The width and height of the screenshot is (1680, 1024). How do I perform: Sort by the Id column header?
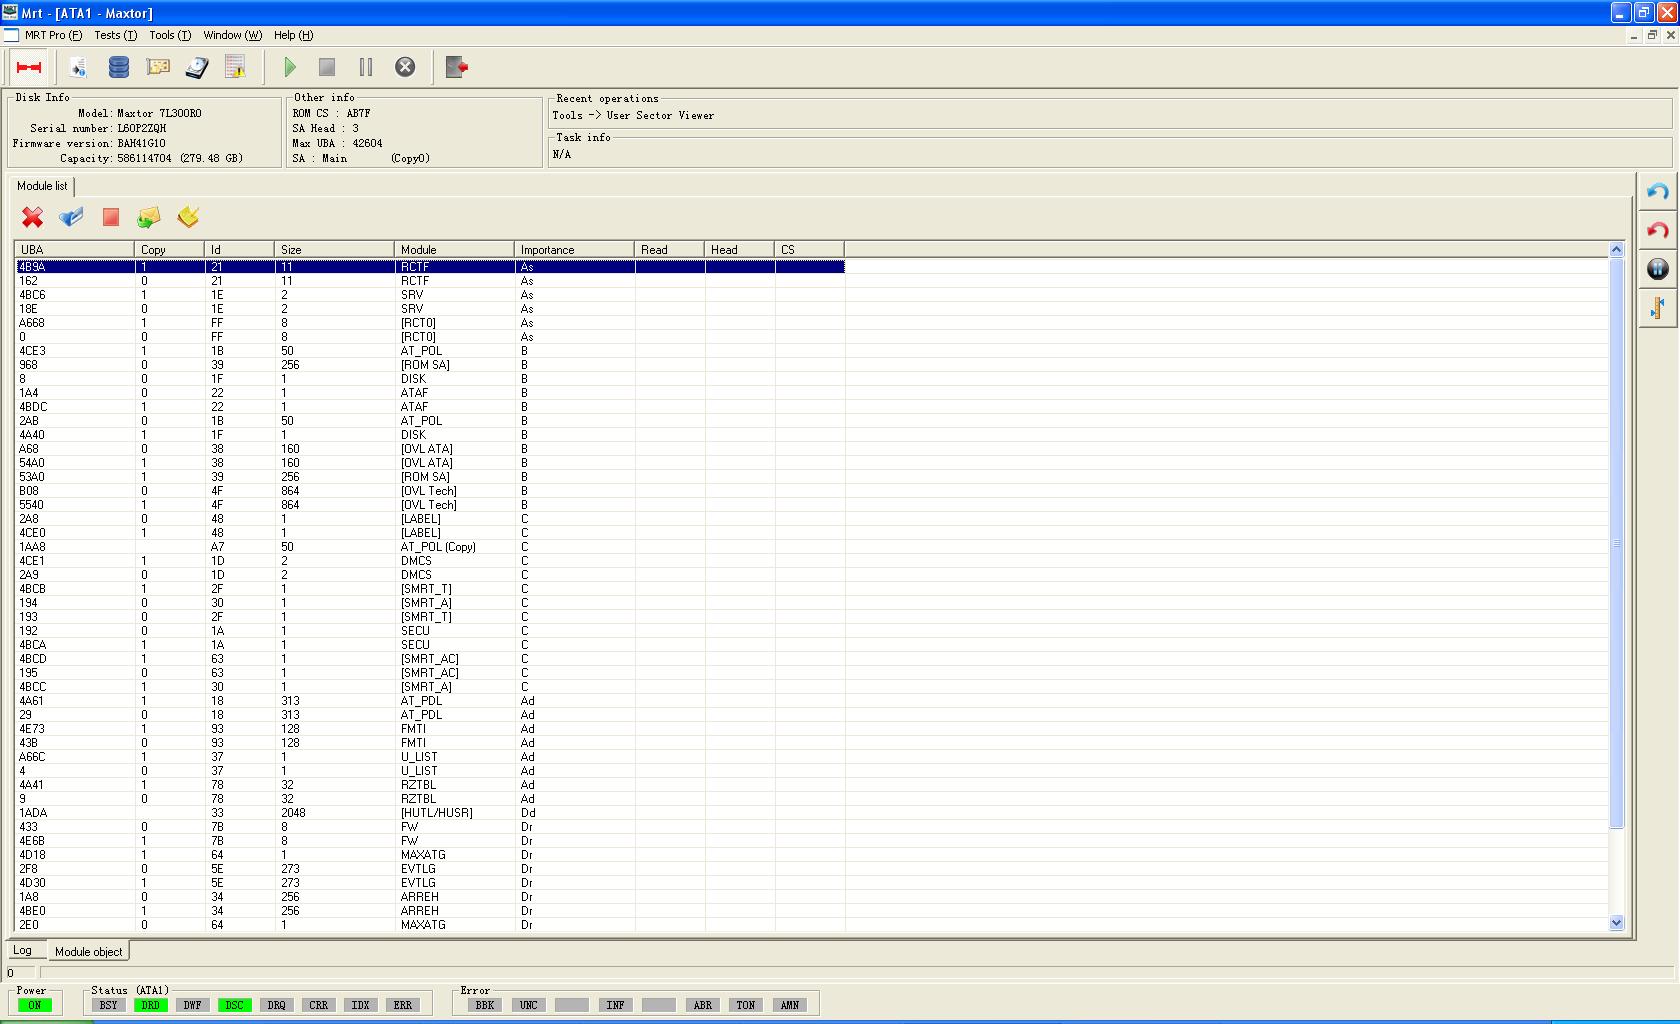pos(240,250)
